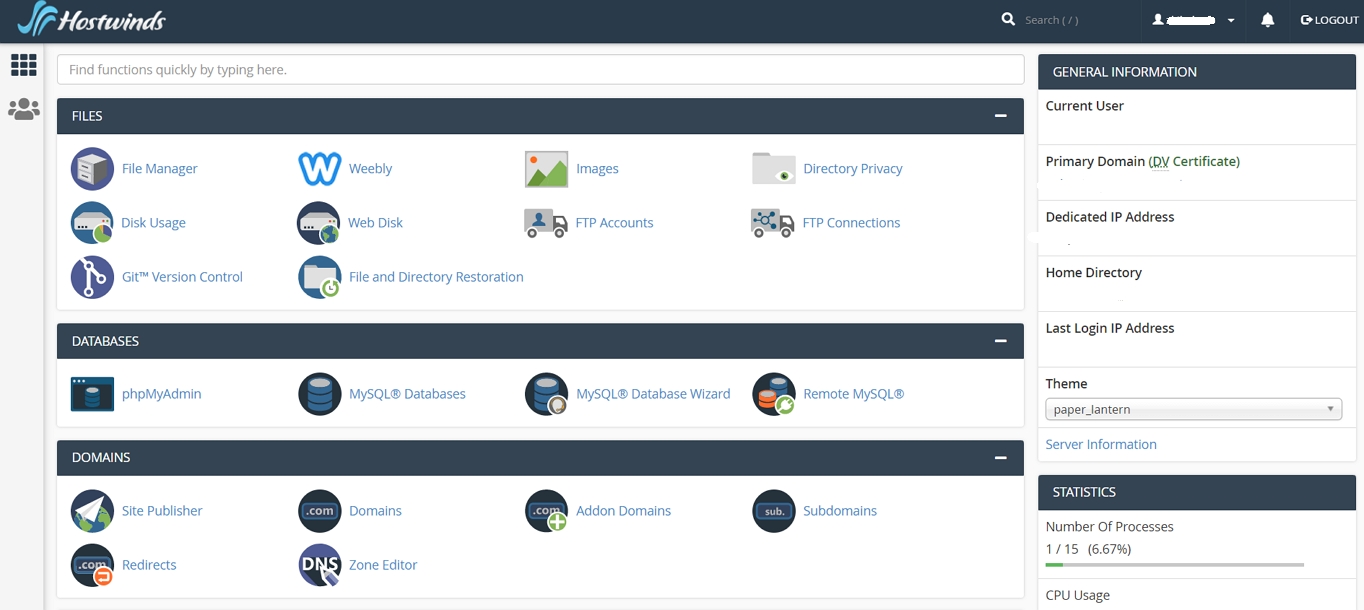Click the STATISTICS panel header
The width and height of the screenshot is (1364, 610).
pos(1197,492)
